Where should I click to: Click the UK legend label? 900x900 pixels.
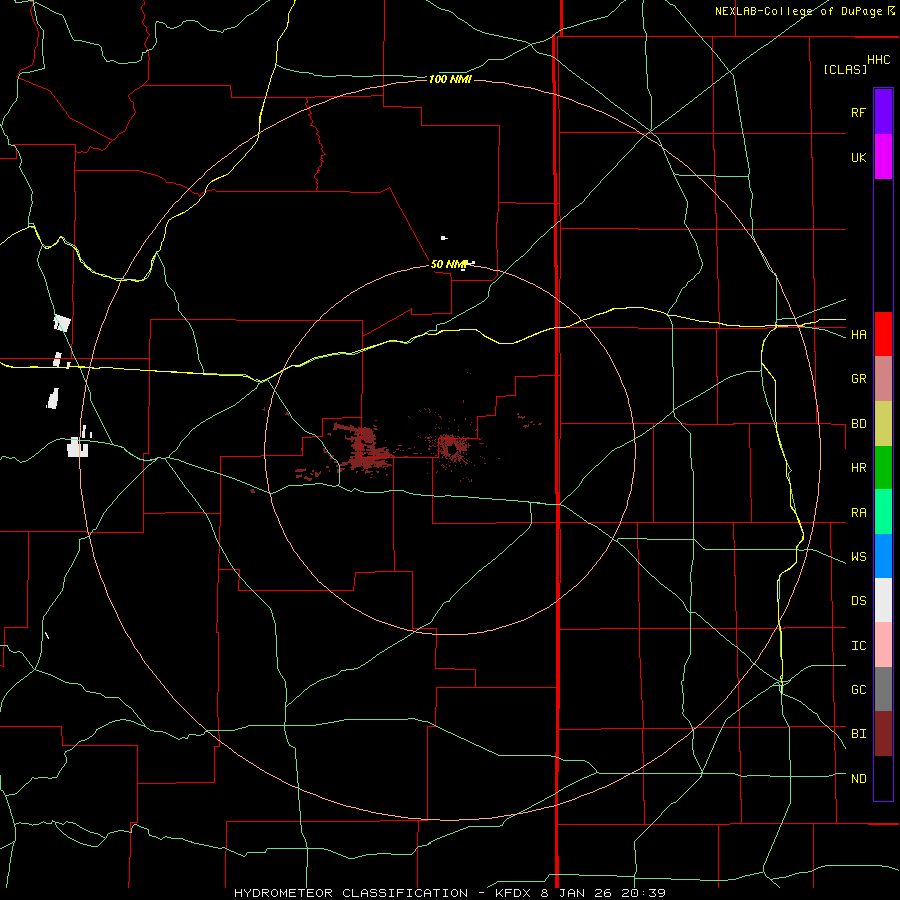pos(858,158)
